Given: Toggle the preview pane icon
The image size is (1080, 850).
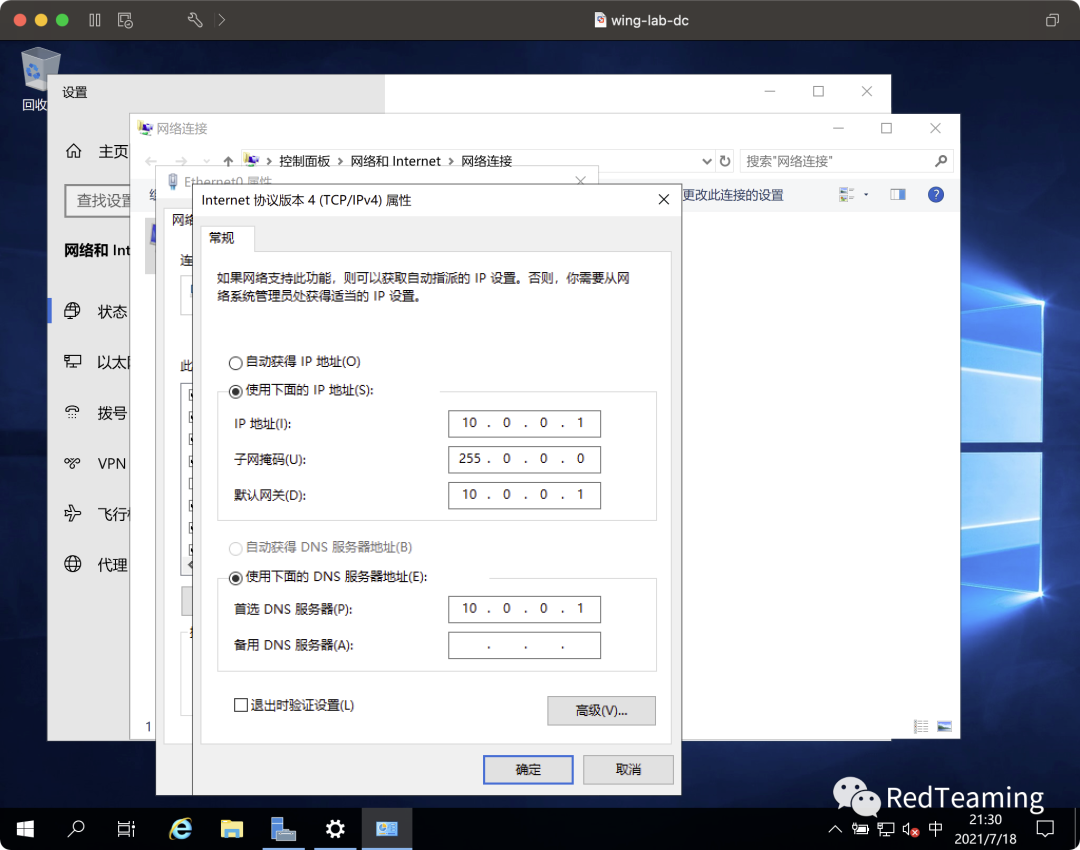Looking at the screenshot, I should 897,195.
